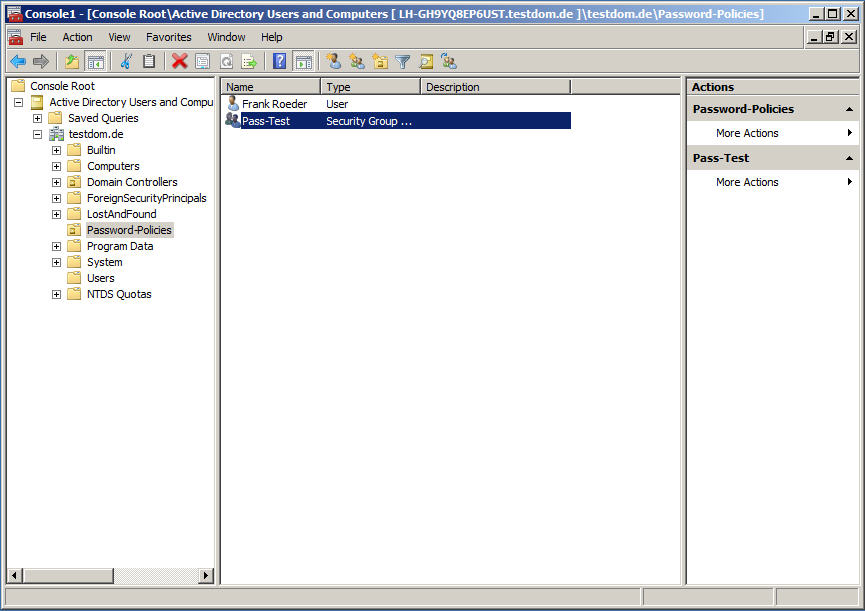
Task: Restore the inner console child window
Action: coord(831,37)
